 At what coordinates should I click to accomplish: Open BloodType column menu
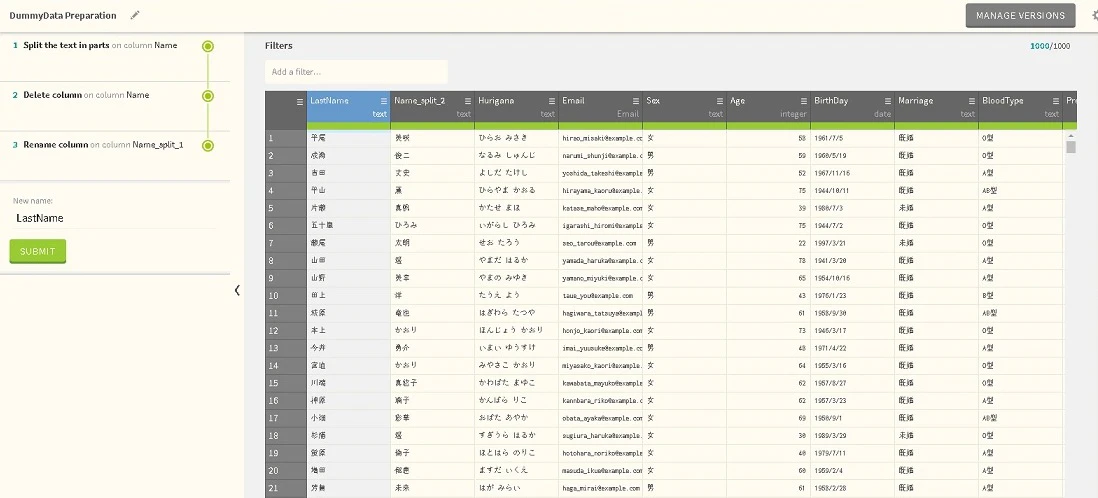point(1056,101)
